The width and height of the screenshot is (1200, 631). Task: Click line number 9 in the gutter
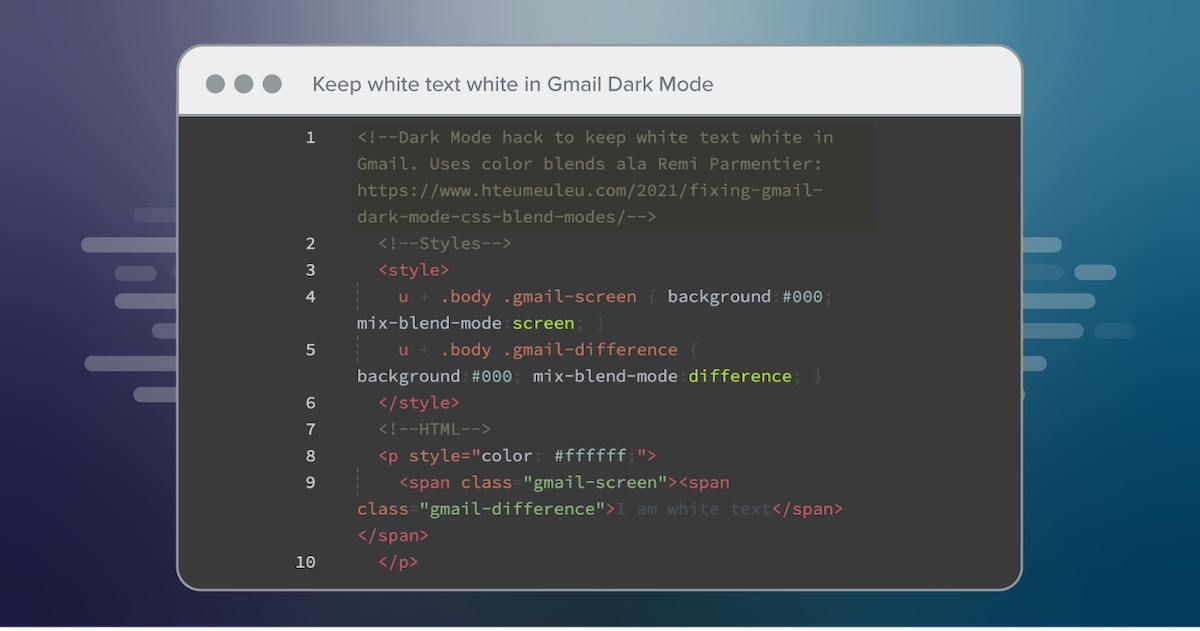click(x=310, y=482)
